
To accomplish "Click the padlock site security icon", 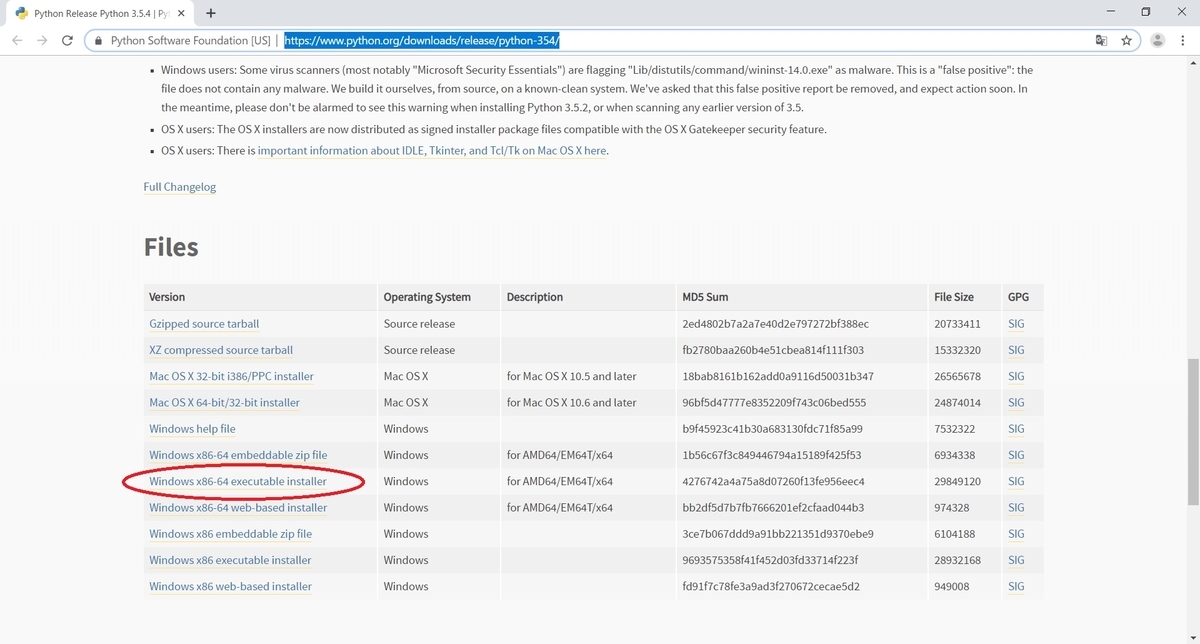I will (98, 41).
